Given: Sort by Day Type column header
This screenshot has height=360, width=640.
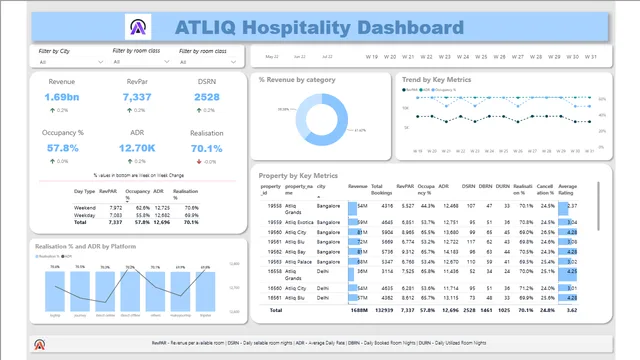Looking at the screenshot, I should click(x=84, y=191).
